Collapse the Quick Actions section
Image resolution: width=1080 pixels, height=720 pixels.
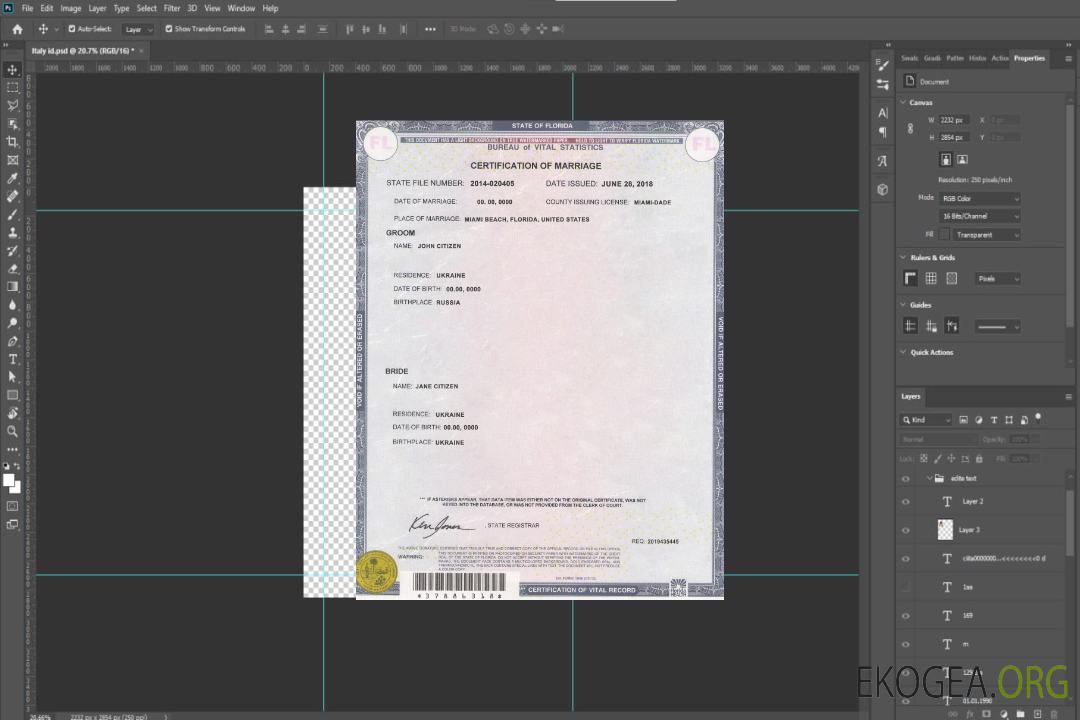(903, 352)
